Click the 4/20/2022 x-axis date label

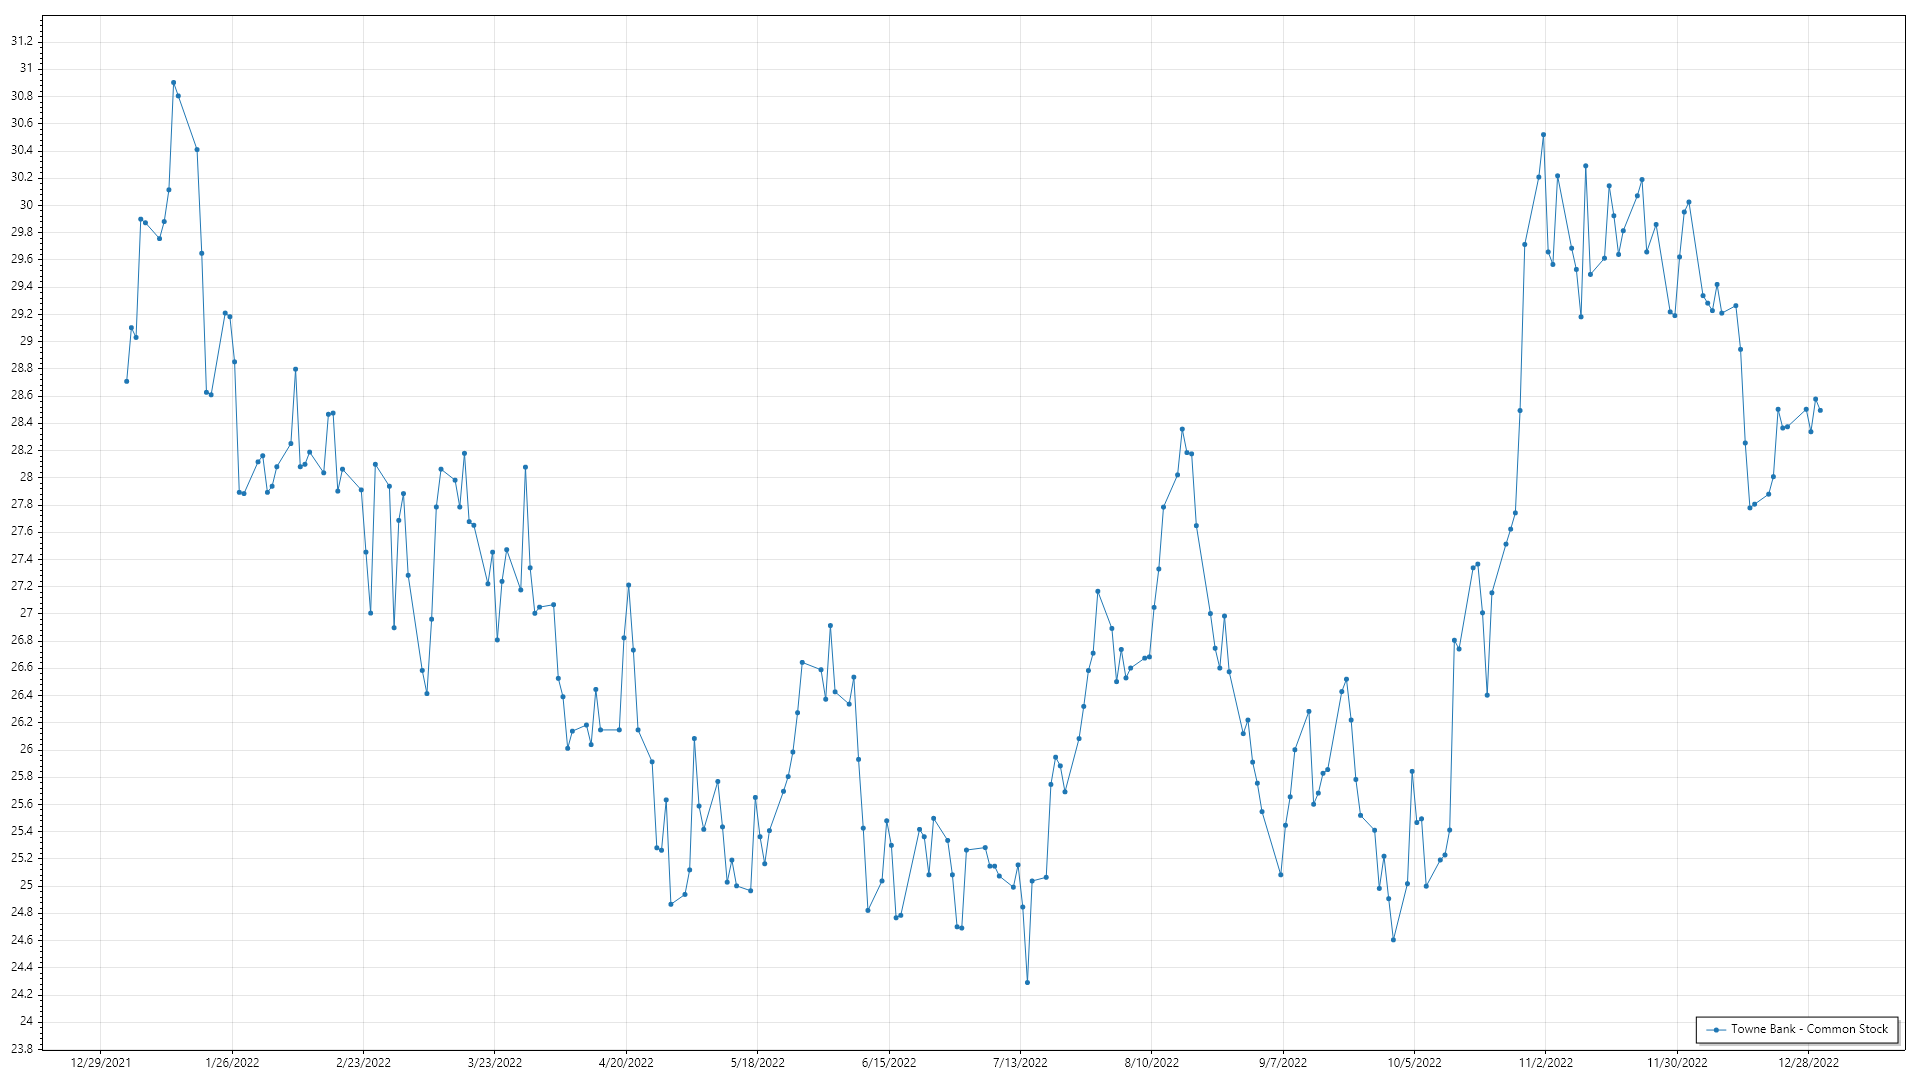tap(626, 1062)
